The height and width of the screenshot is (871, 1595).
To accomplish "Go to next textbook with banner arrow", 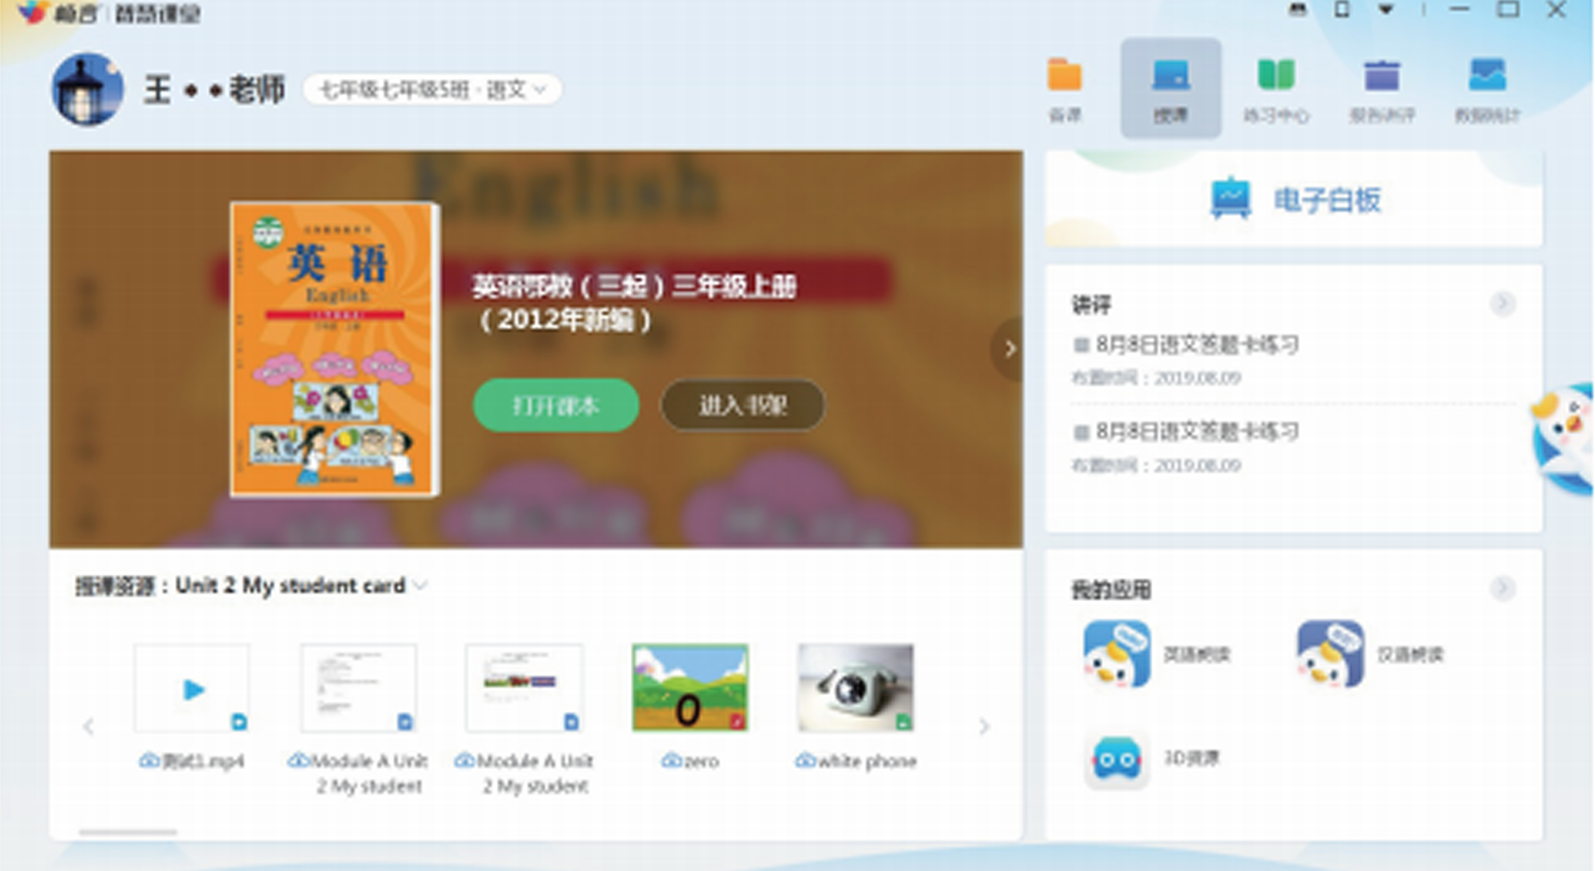I will click(1008, 349).
